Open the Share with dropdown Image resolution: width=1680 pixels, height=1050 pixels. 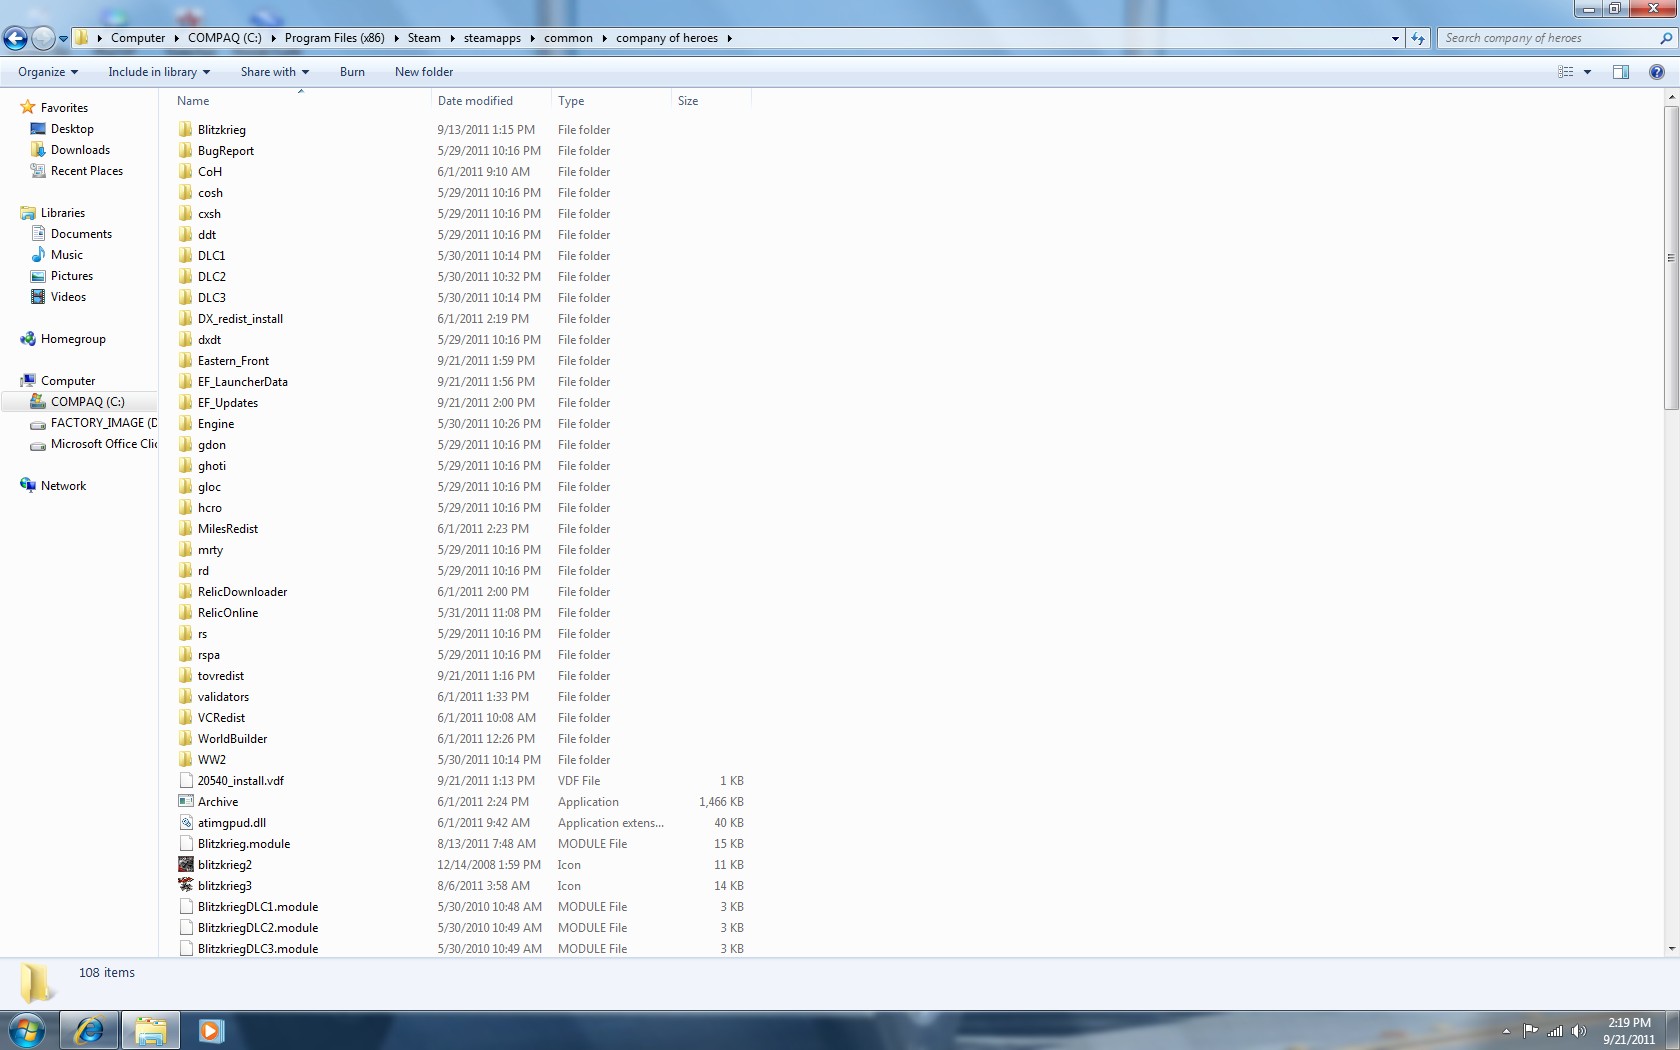[275, 72]
